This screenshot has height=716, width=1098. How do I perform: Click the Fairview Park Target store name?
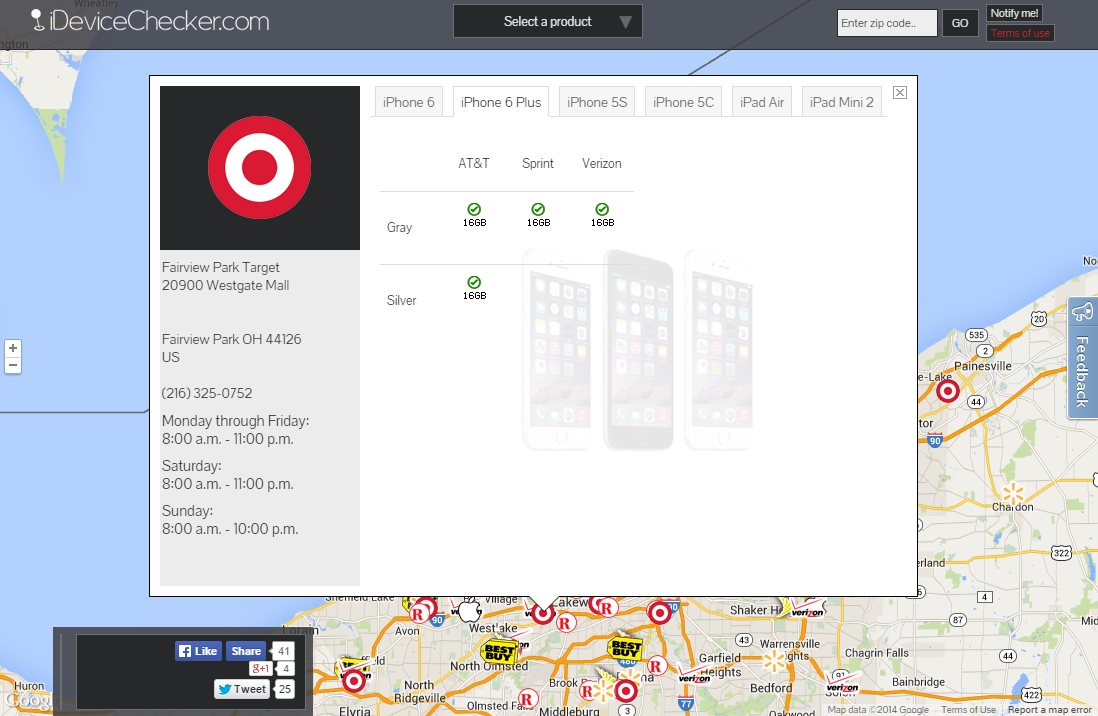click(221, 267)
